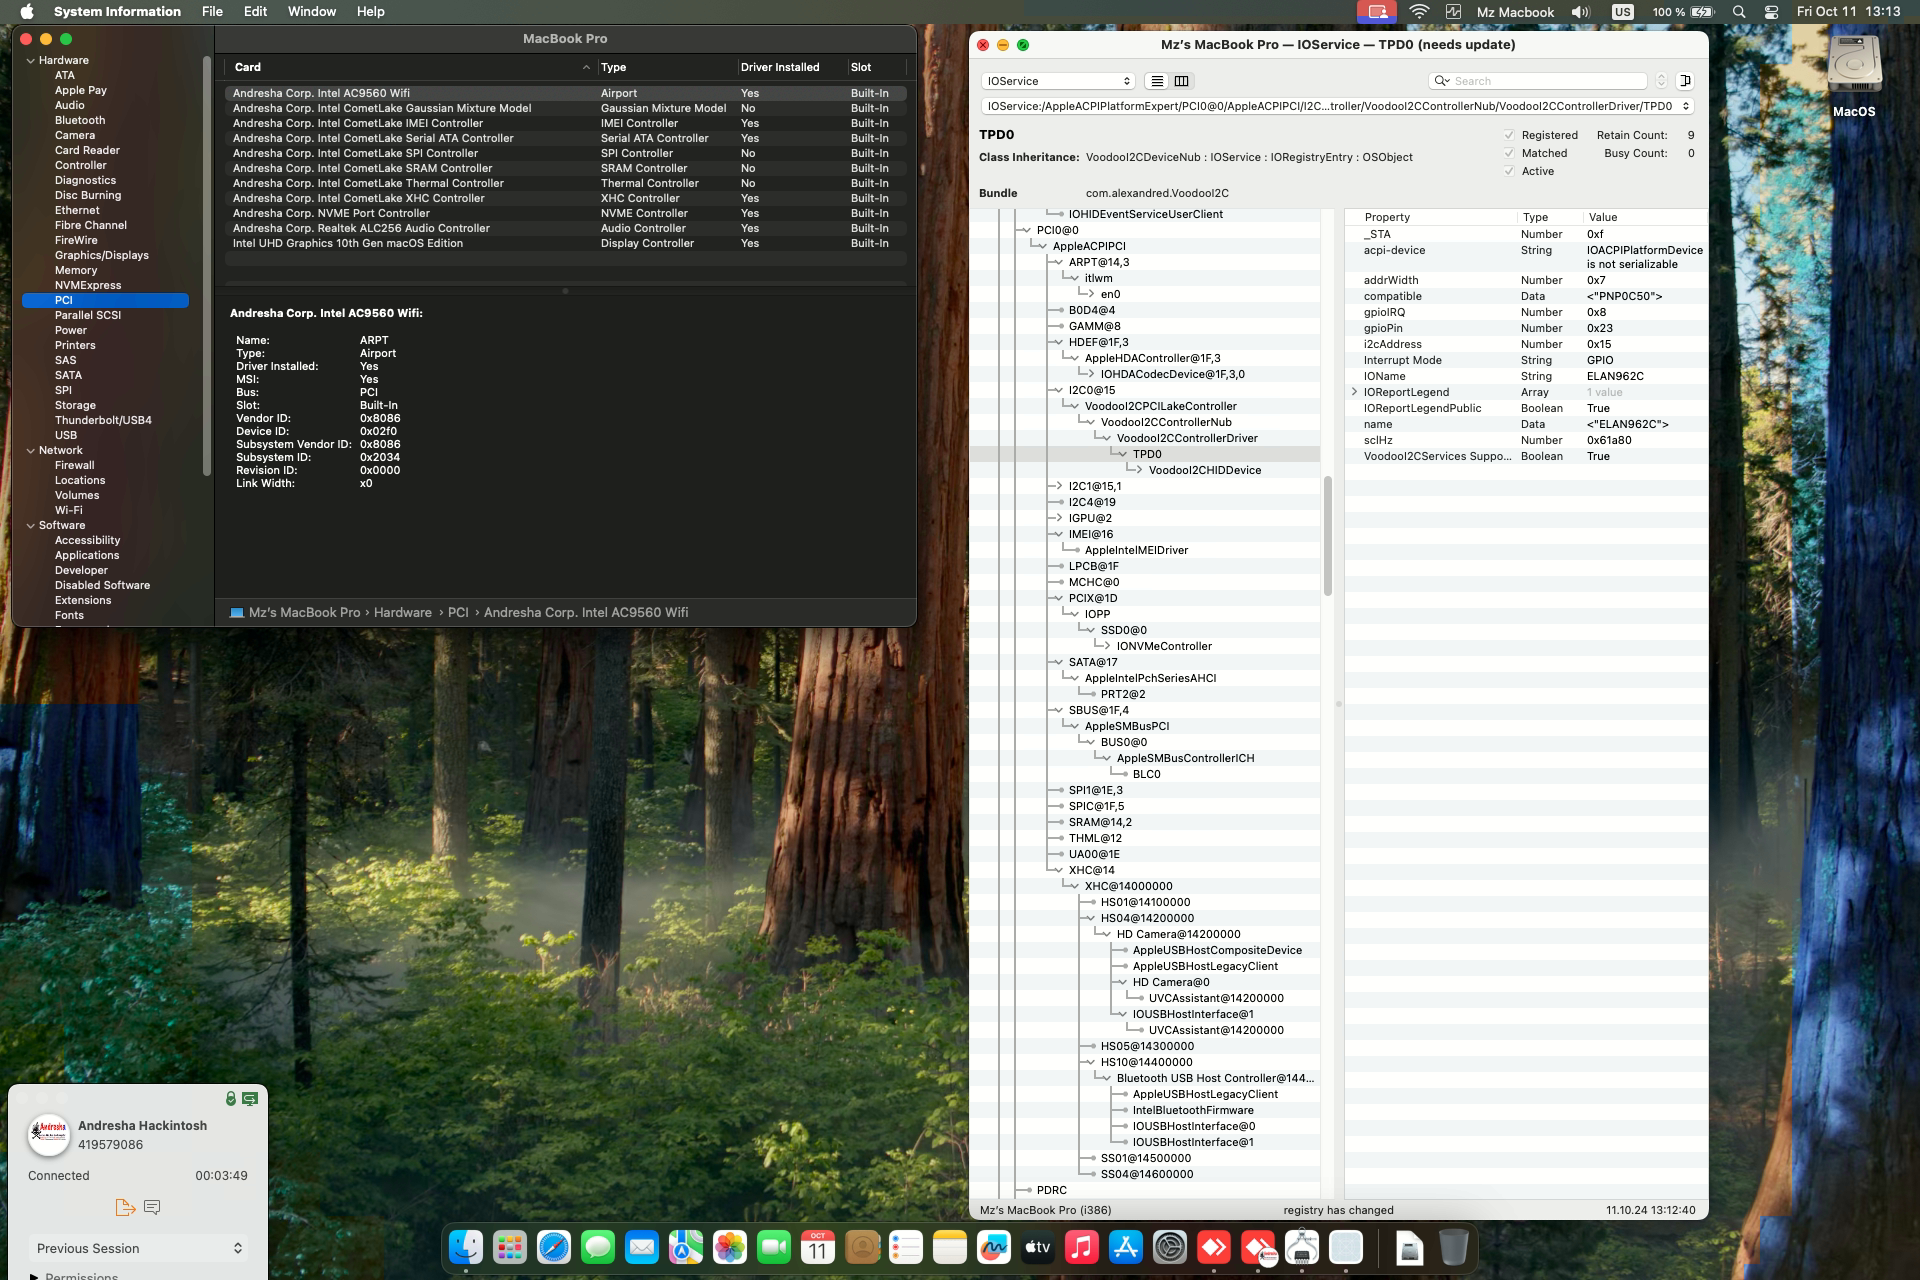Click the green screen-sharing monitor icon in AnyDesk
1920x1280 pixels.
(x=250, y=1099)
